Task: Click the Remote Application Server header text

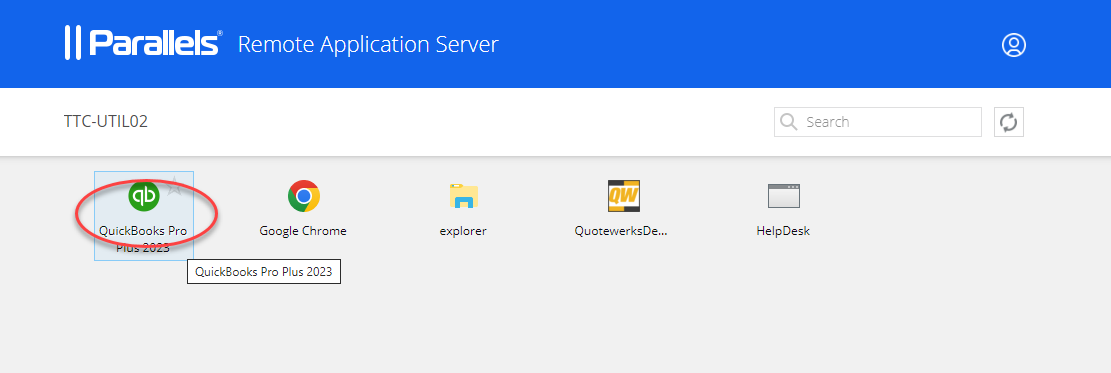Action: (368, 45)
